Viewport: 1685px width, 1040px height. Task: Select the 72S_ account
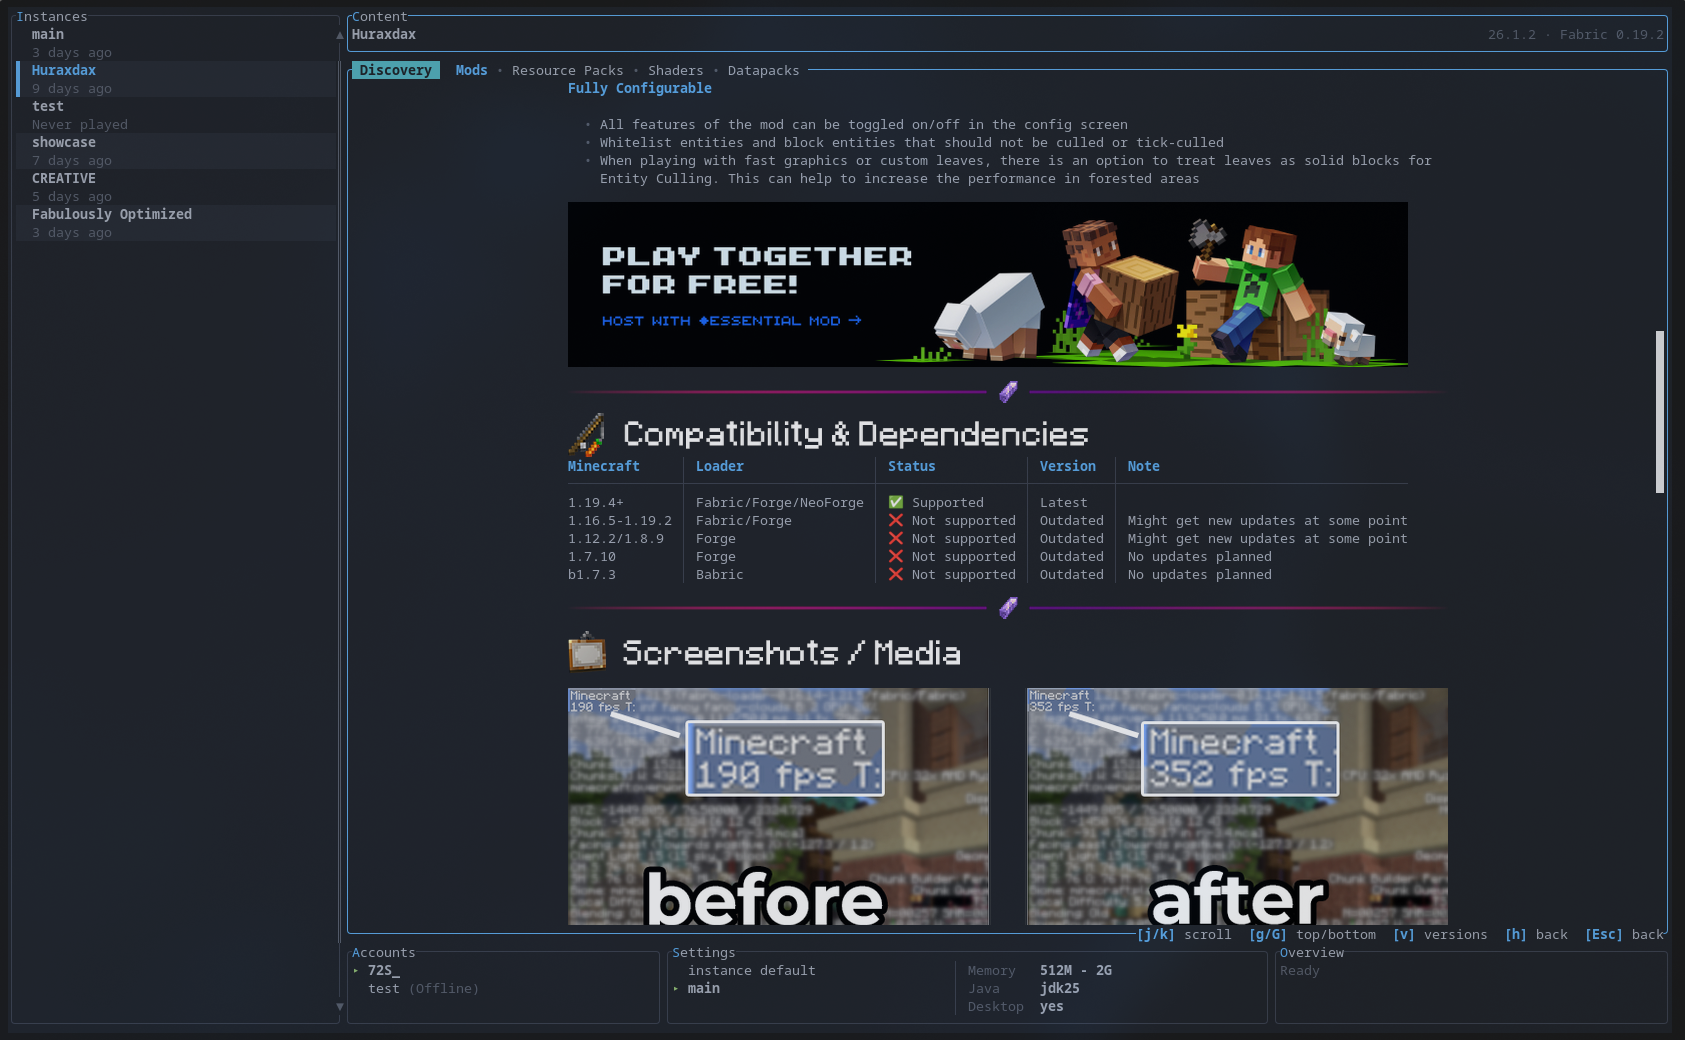click(384, 970)
